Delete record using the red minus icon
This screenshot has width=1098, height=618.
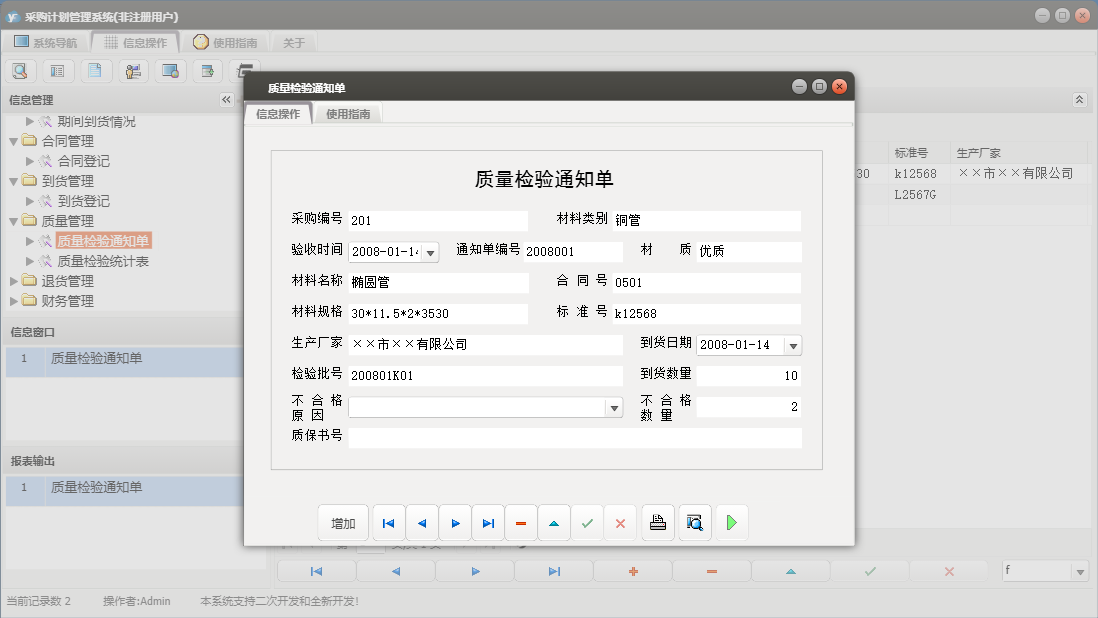[x=520, y=522]
